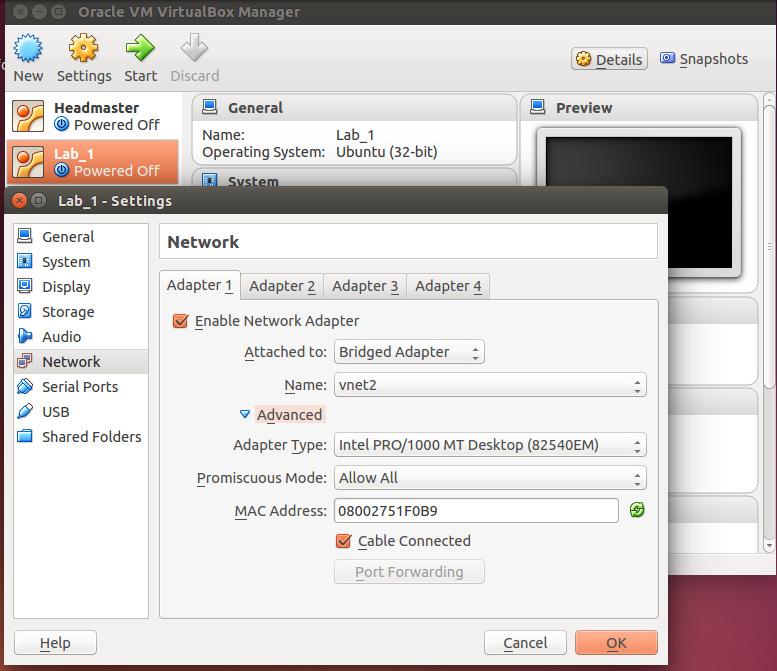Click the System chip icon in details pane
This screenshot has width=777, height=671.
pyautogui.click(x=210, y=180)
